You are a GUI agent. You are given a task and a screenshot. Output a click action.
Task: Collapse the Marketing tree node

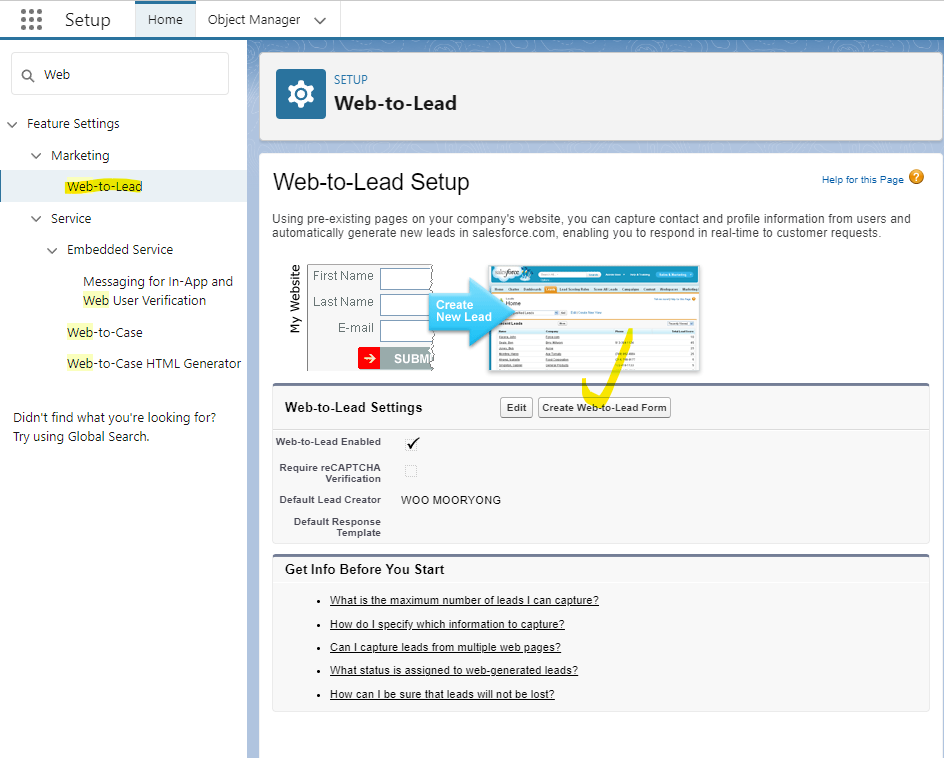pyautogui.click(x=36, y=156)
